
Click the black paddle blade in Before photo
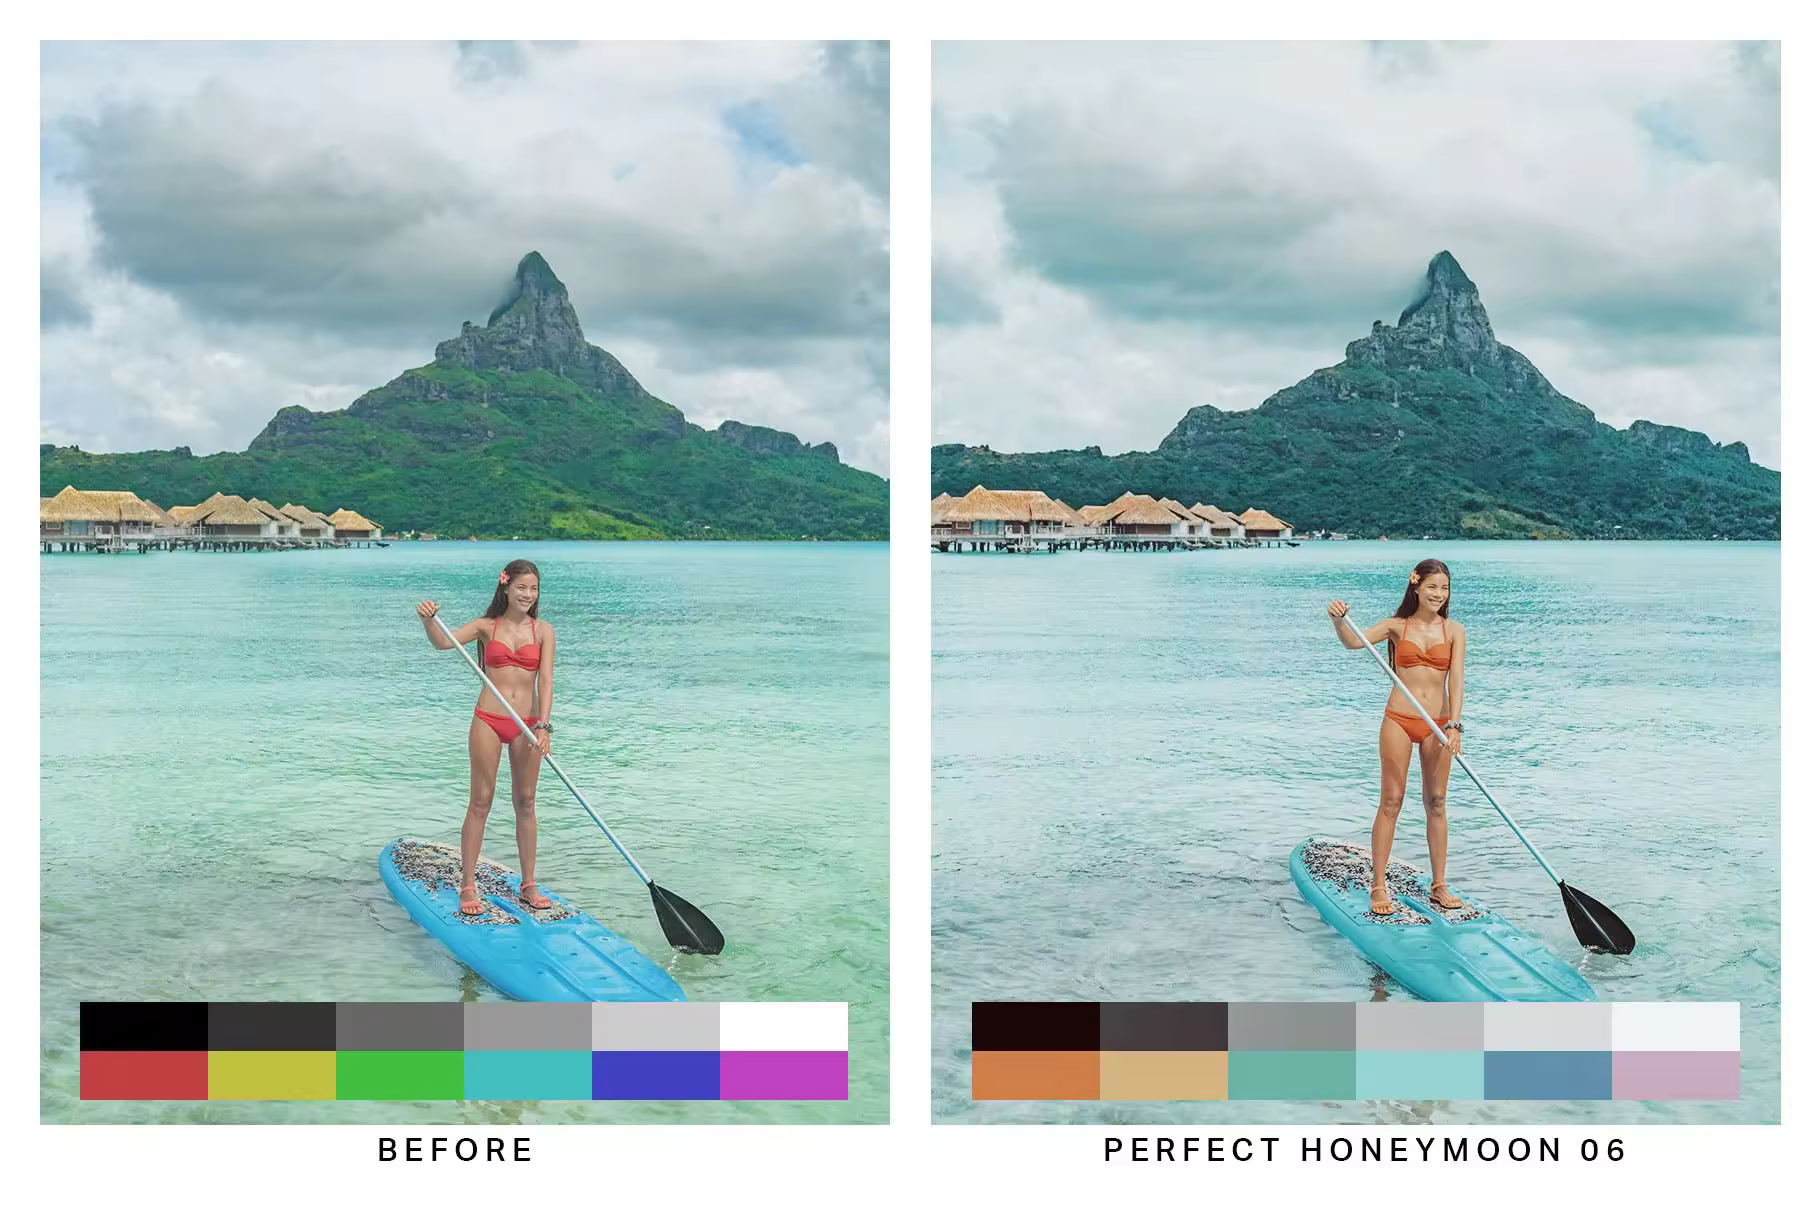[x=686, y=917]
